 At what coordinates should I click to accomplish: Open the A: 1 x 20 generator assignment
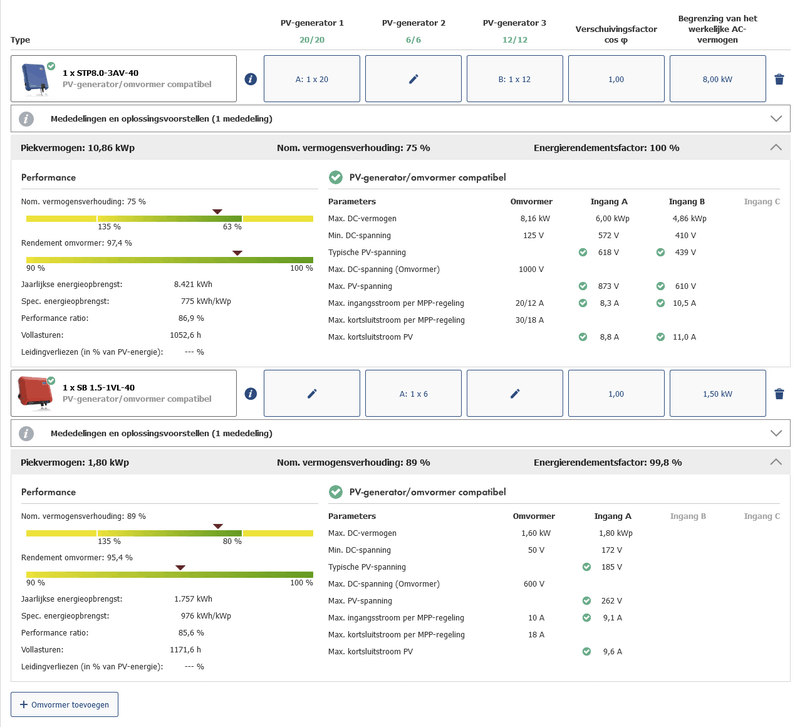(x=312, y=79)
